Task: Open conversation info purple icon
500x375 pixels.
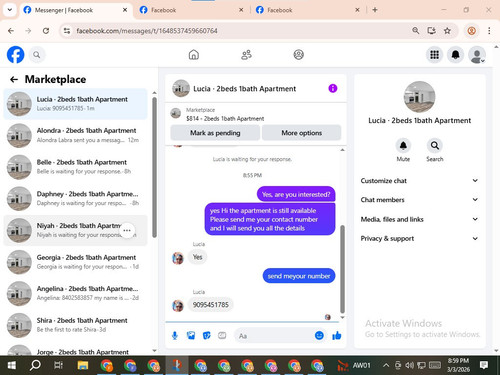Action: (x=333, y=88)
